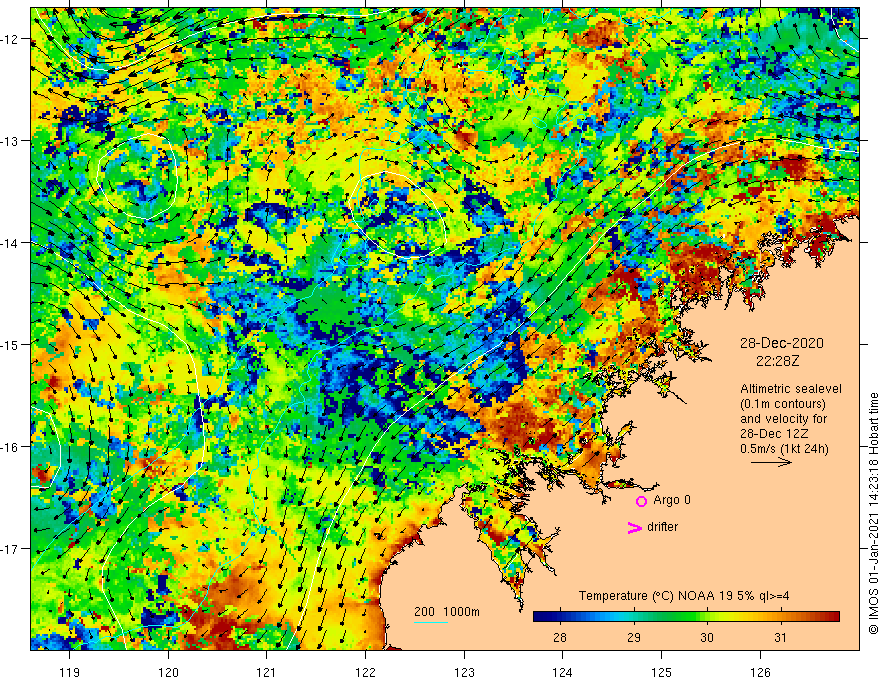Click the longitude label 119

pos(70,672)
